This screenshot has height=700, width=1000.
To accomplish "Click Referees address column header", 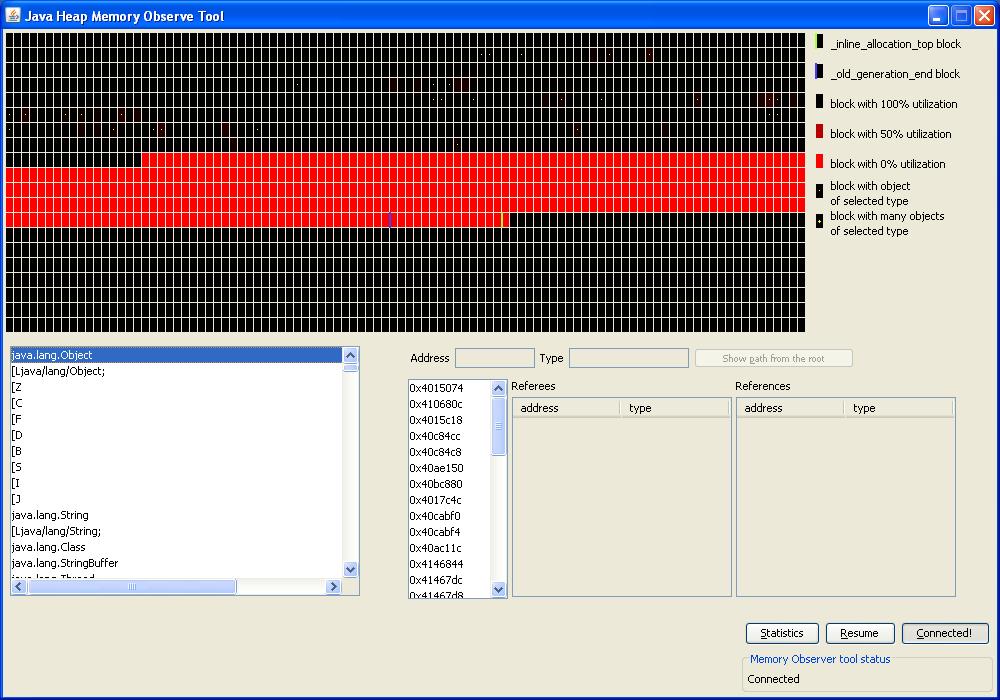I will (x=566, y=408).
